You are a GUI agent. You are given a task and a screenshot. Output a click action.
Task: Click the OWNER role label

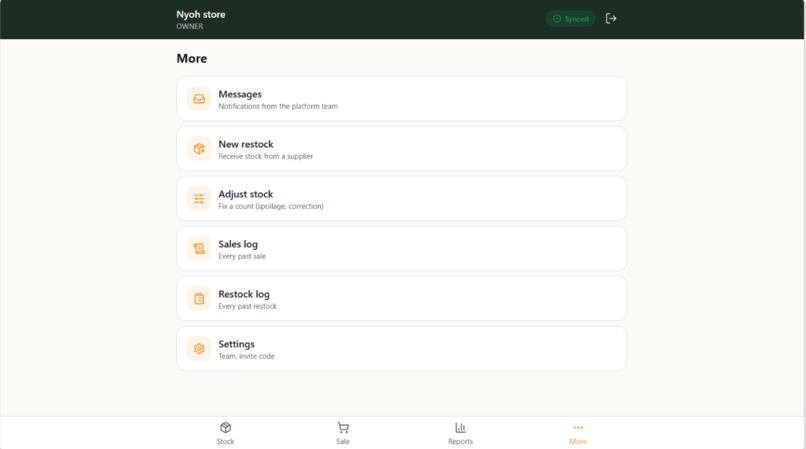pyautogui.click(x=190, y=26)
